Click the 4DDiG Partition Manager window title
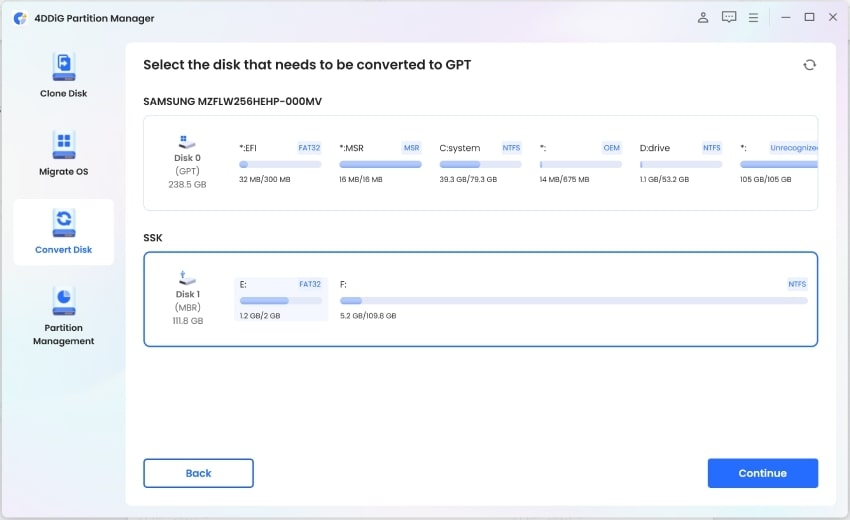Image resolution: width=850 pixels, height=520 pixels. tap(94, 18)
